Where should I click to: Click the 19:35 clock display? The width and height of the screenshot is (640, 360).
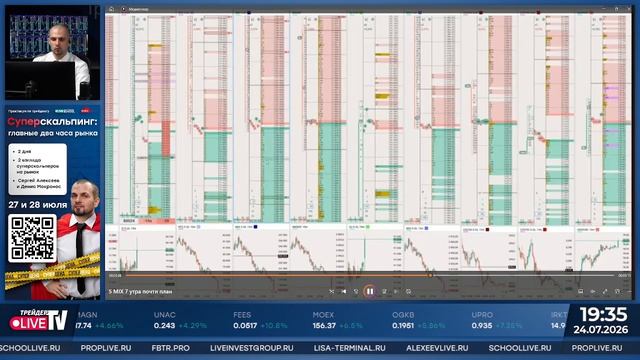(x=604, y=315)
